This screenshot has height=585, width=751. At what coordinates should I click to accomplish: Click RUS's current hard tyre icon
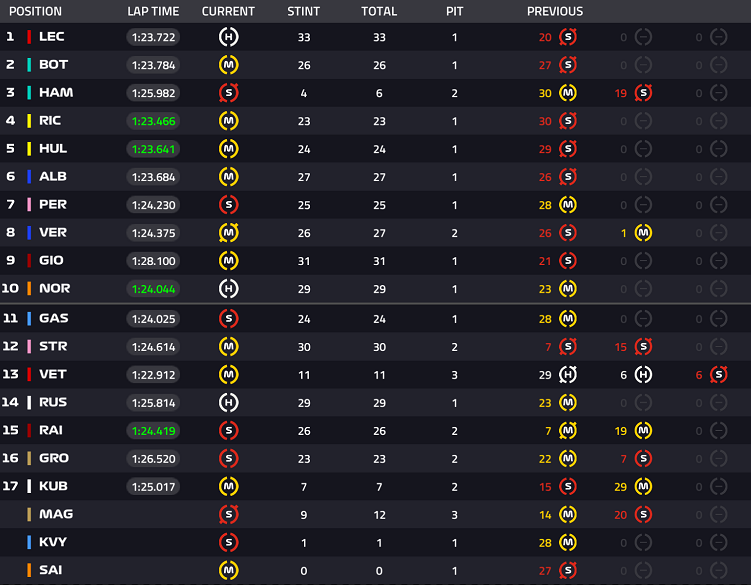pos(228,403)
